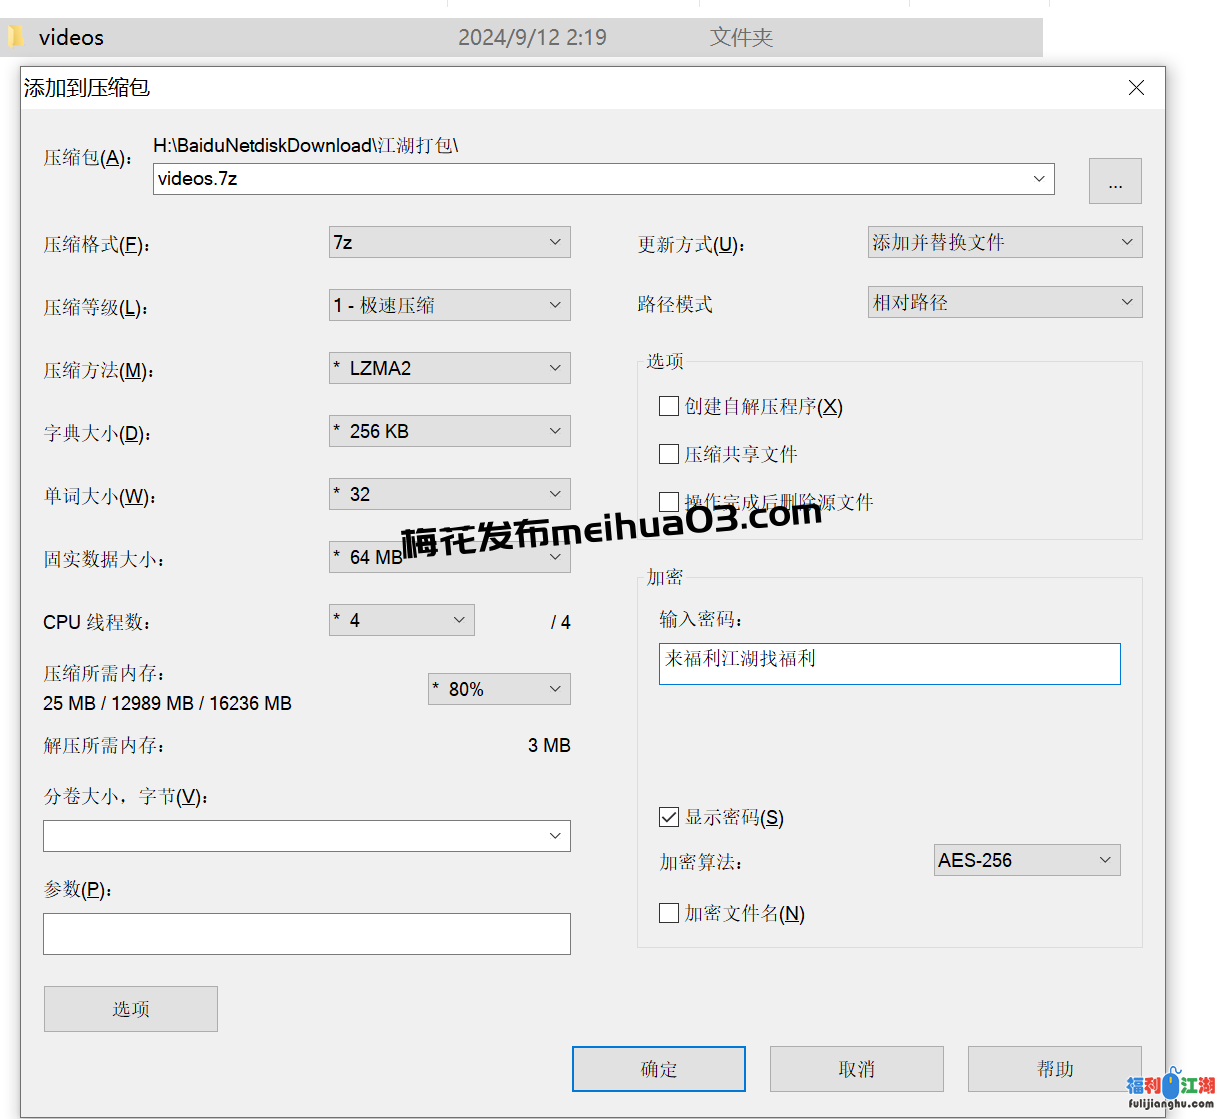The width and height of the screenshot is (1226, 1119).
Task: Click the 参数 input field
Action: 306,934
